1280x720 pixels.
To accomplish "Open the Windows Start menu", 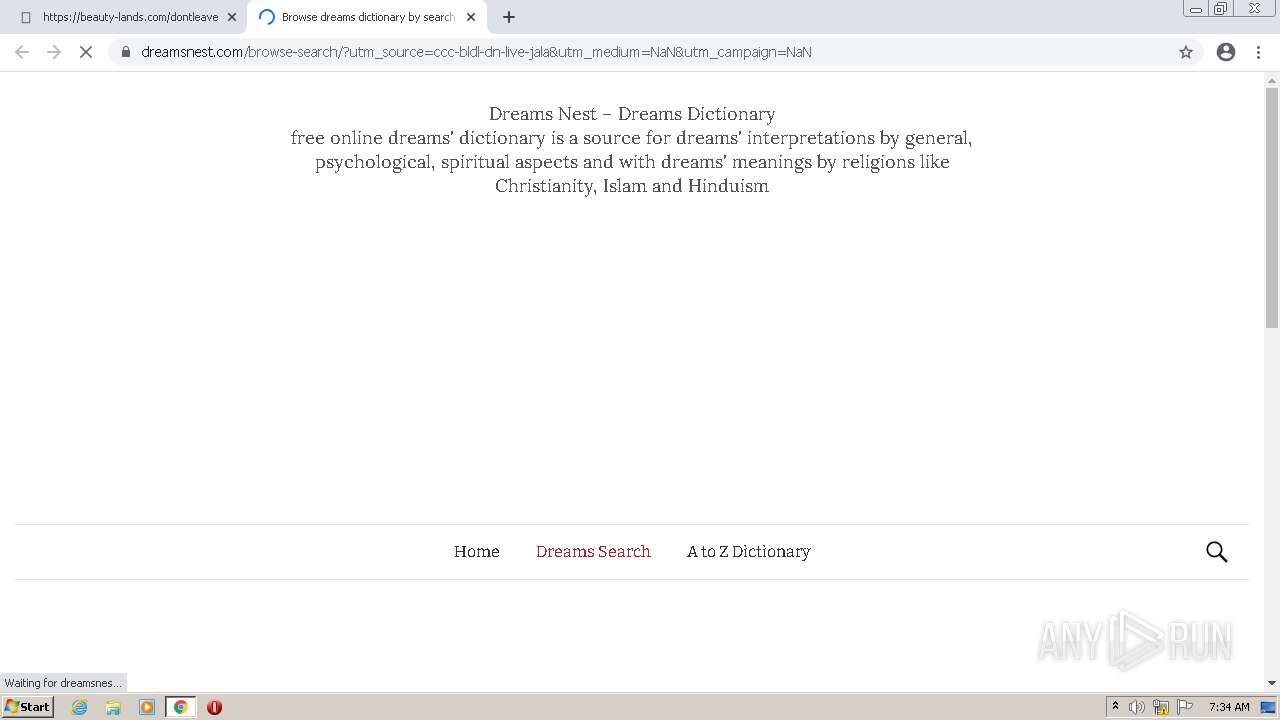I will 28,707.
